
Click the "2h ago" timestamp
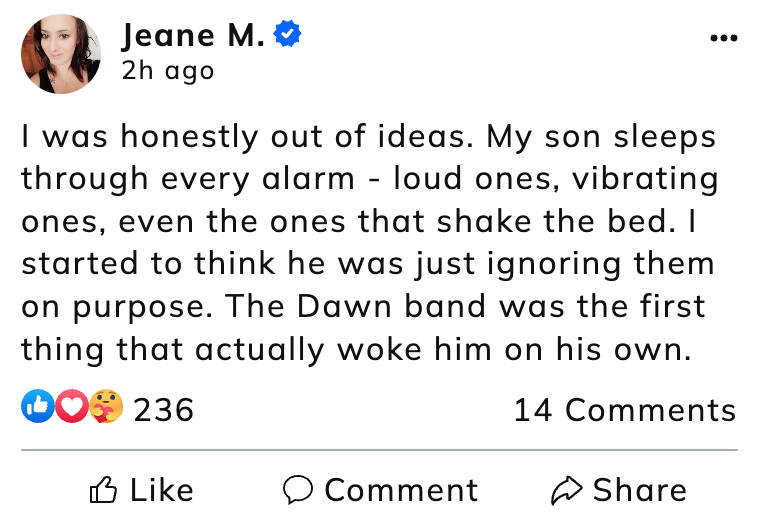click(x=167, y=71)
